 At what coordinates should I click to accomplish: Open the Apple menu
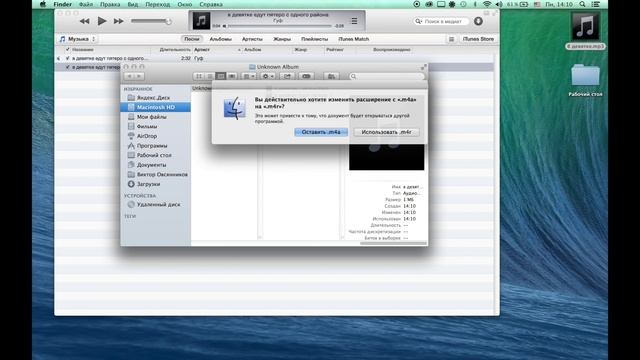click(x=43, y=4)
